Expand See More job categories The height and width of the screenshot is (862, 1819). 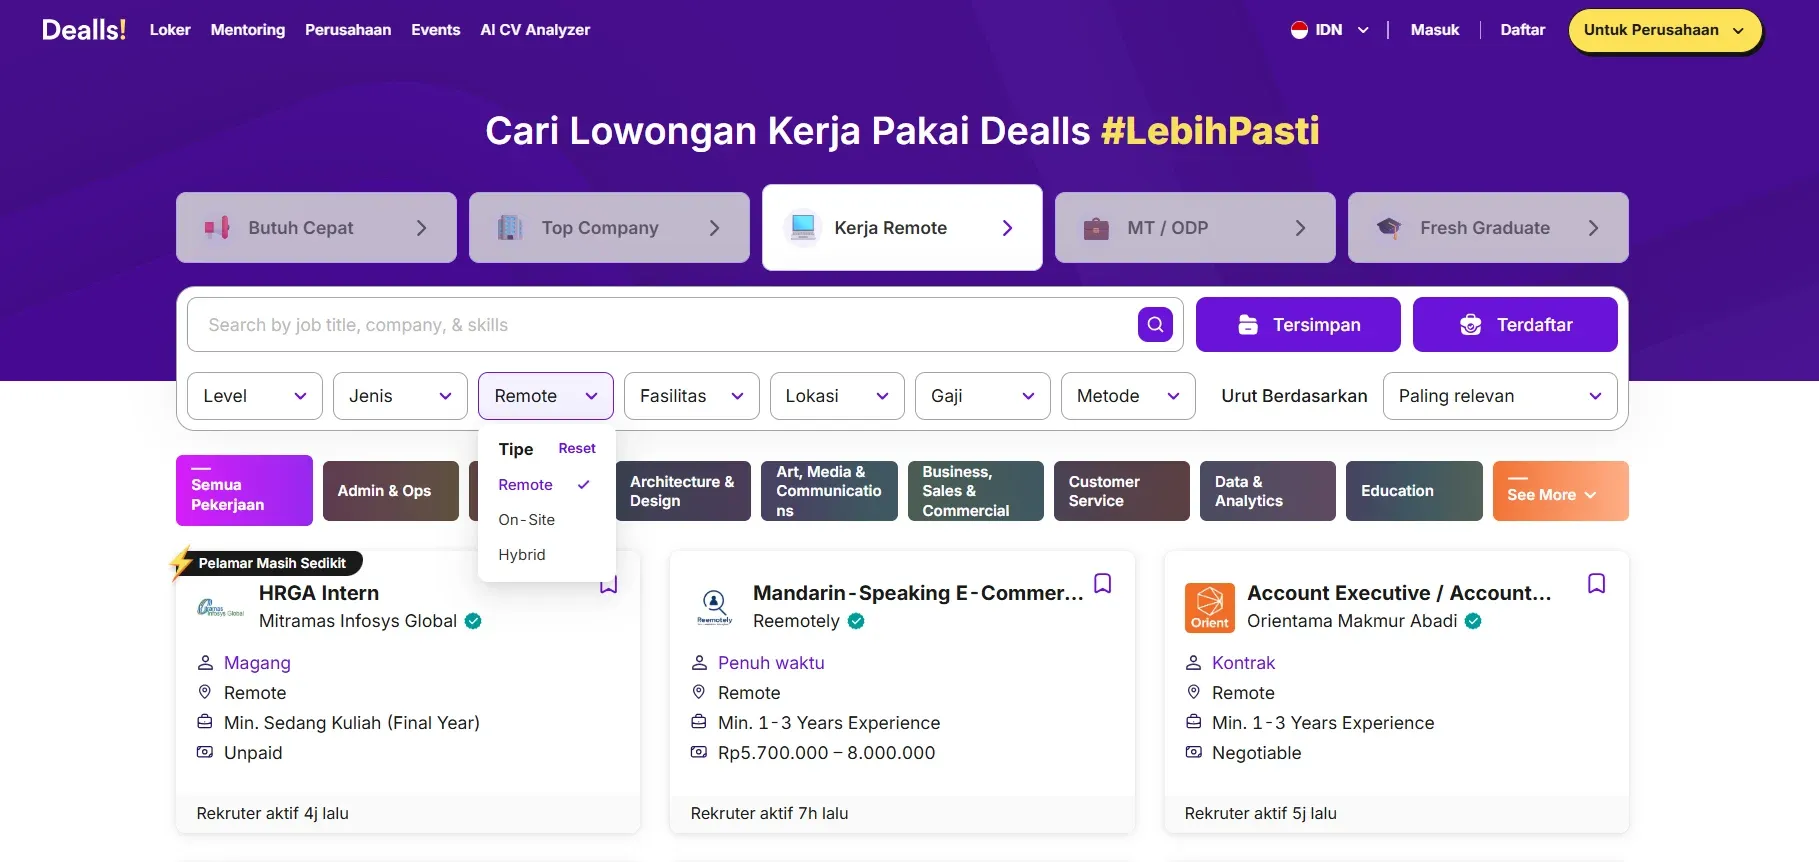[1559, 493]
